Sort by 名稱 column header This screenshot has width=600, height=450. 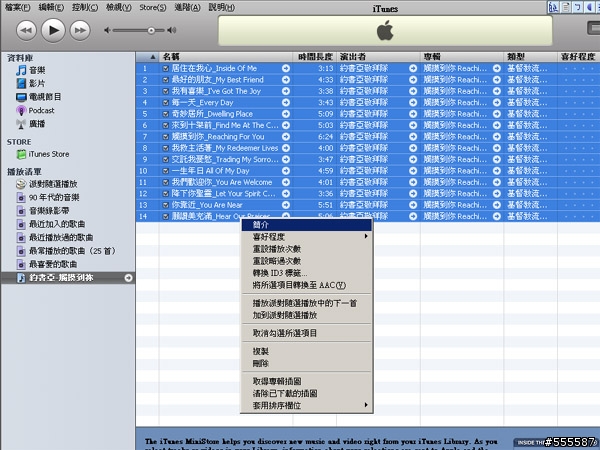pos(226,57)
